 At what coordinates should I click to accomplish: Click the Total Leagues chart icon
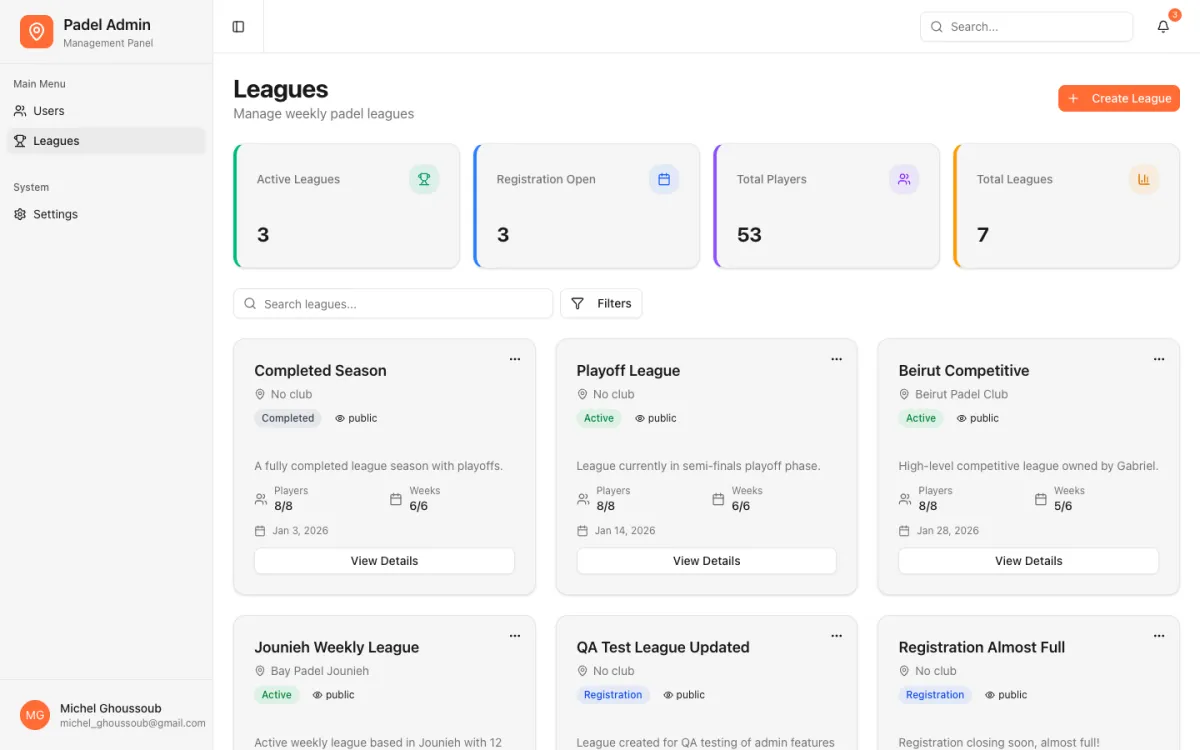click(1144, 179)
